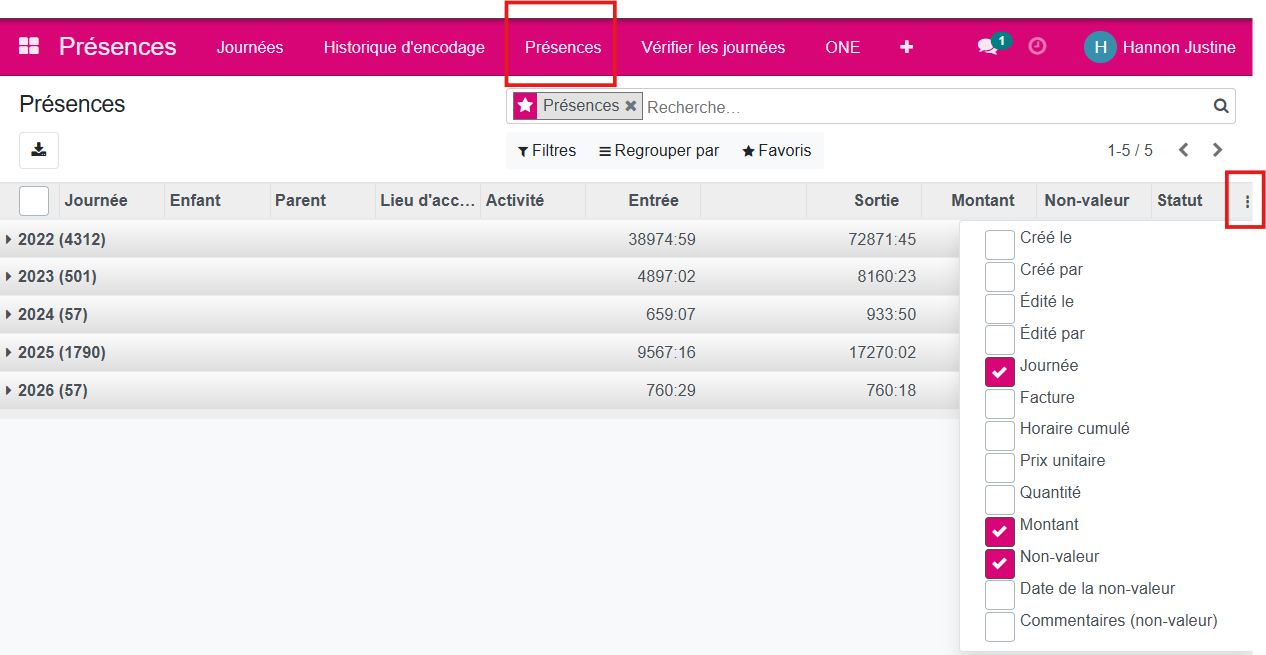Remove the Présences filter tag
Viewport: 1266px width, 655px height.
(631, 105)
